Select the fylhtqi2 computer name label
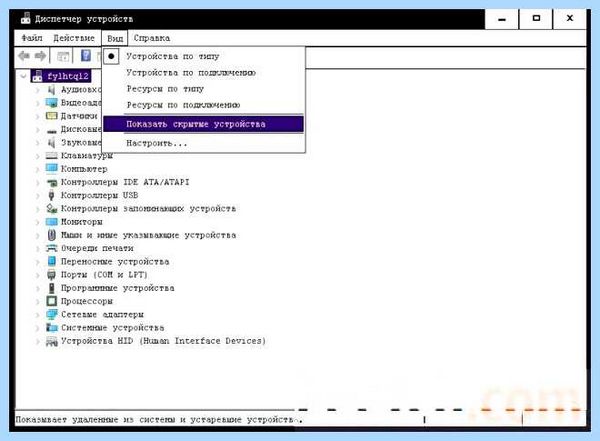600x441 pixels. point(68,76)
